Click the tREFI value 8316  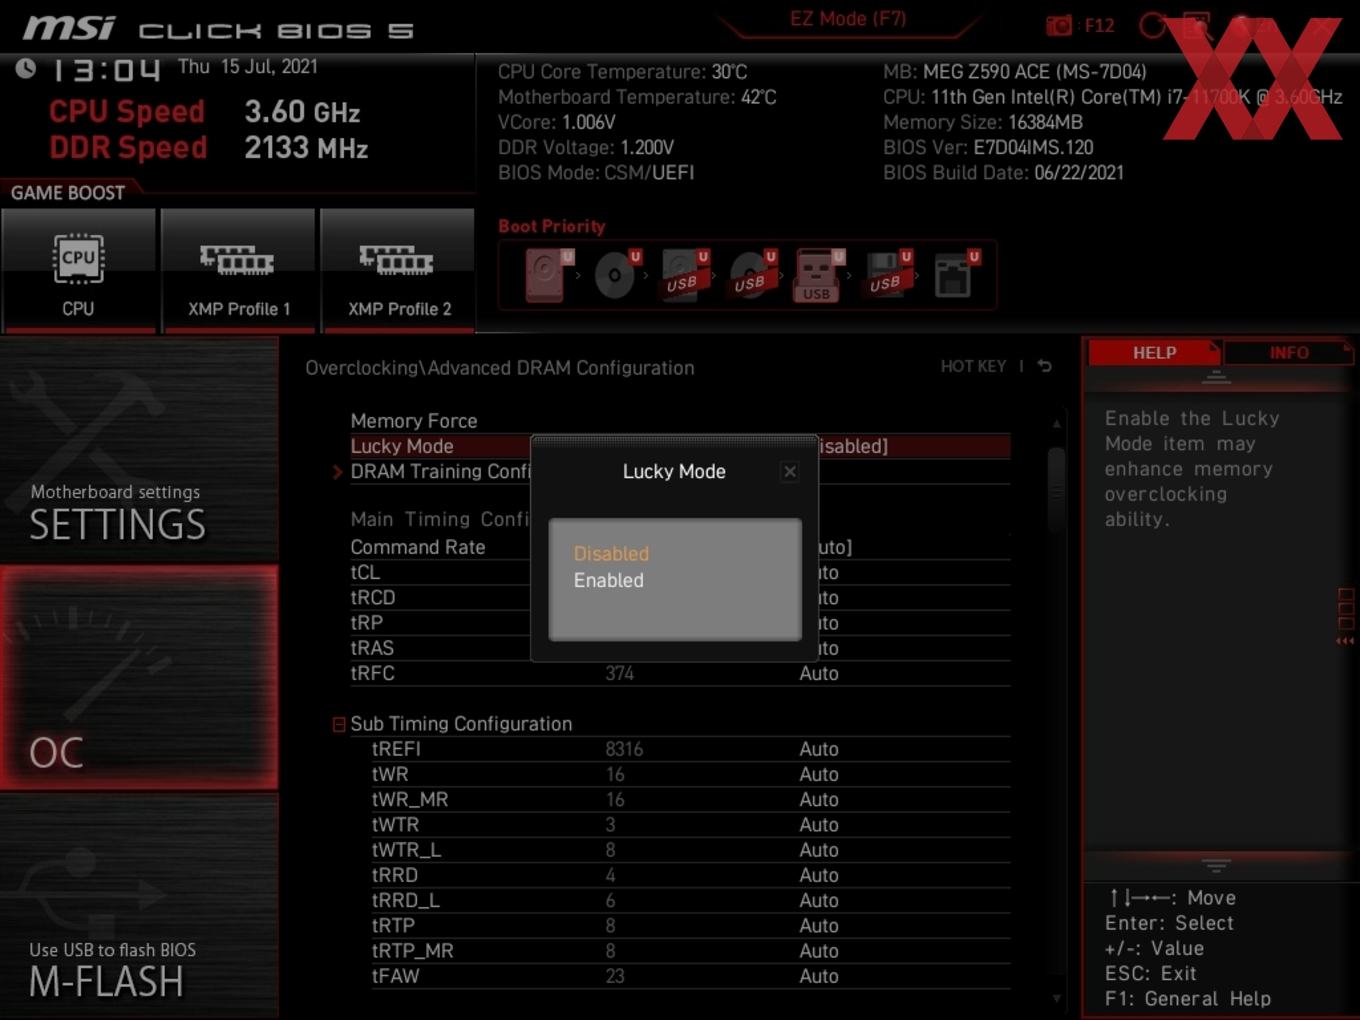624,749
